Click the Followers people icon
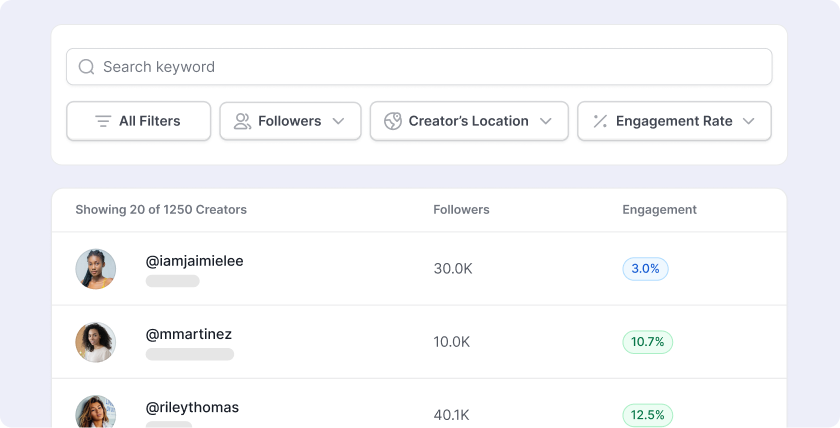Screen dimensions: 840x428 point(242,121)
